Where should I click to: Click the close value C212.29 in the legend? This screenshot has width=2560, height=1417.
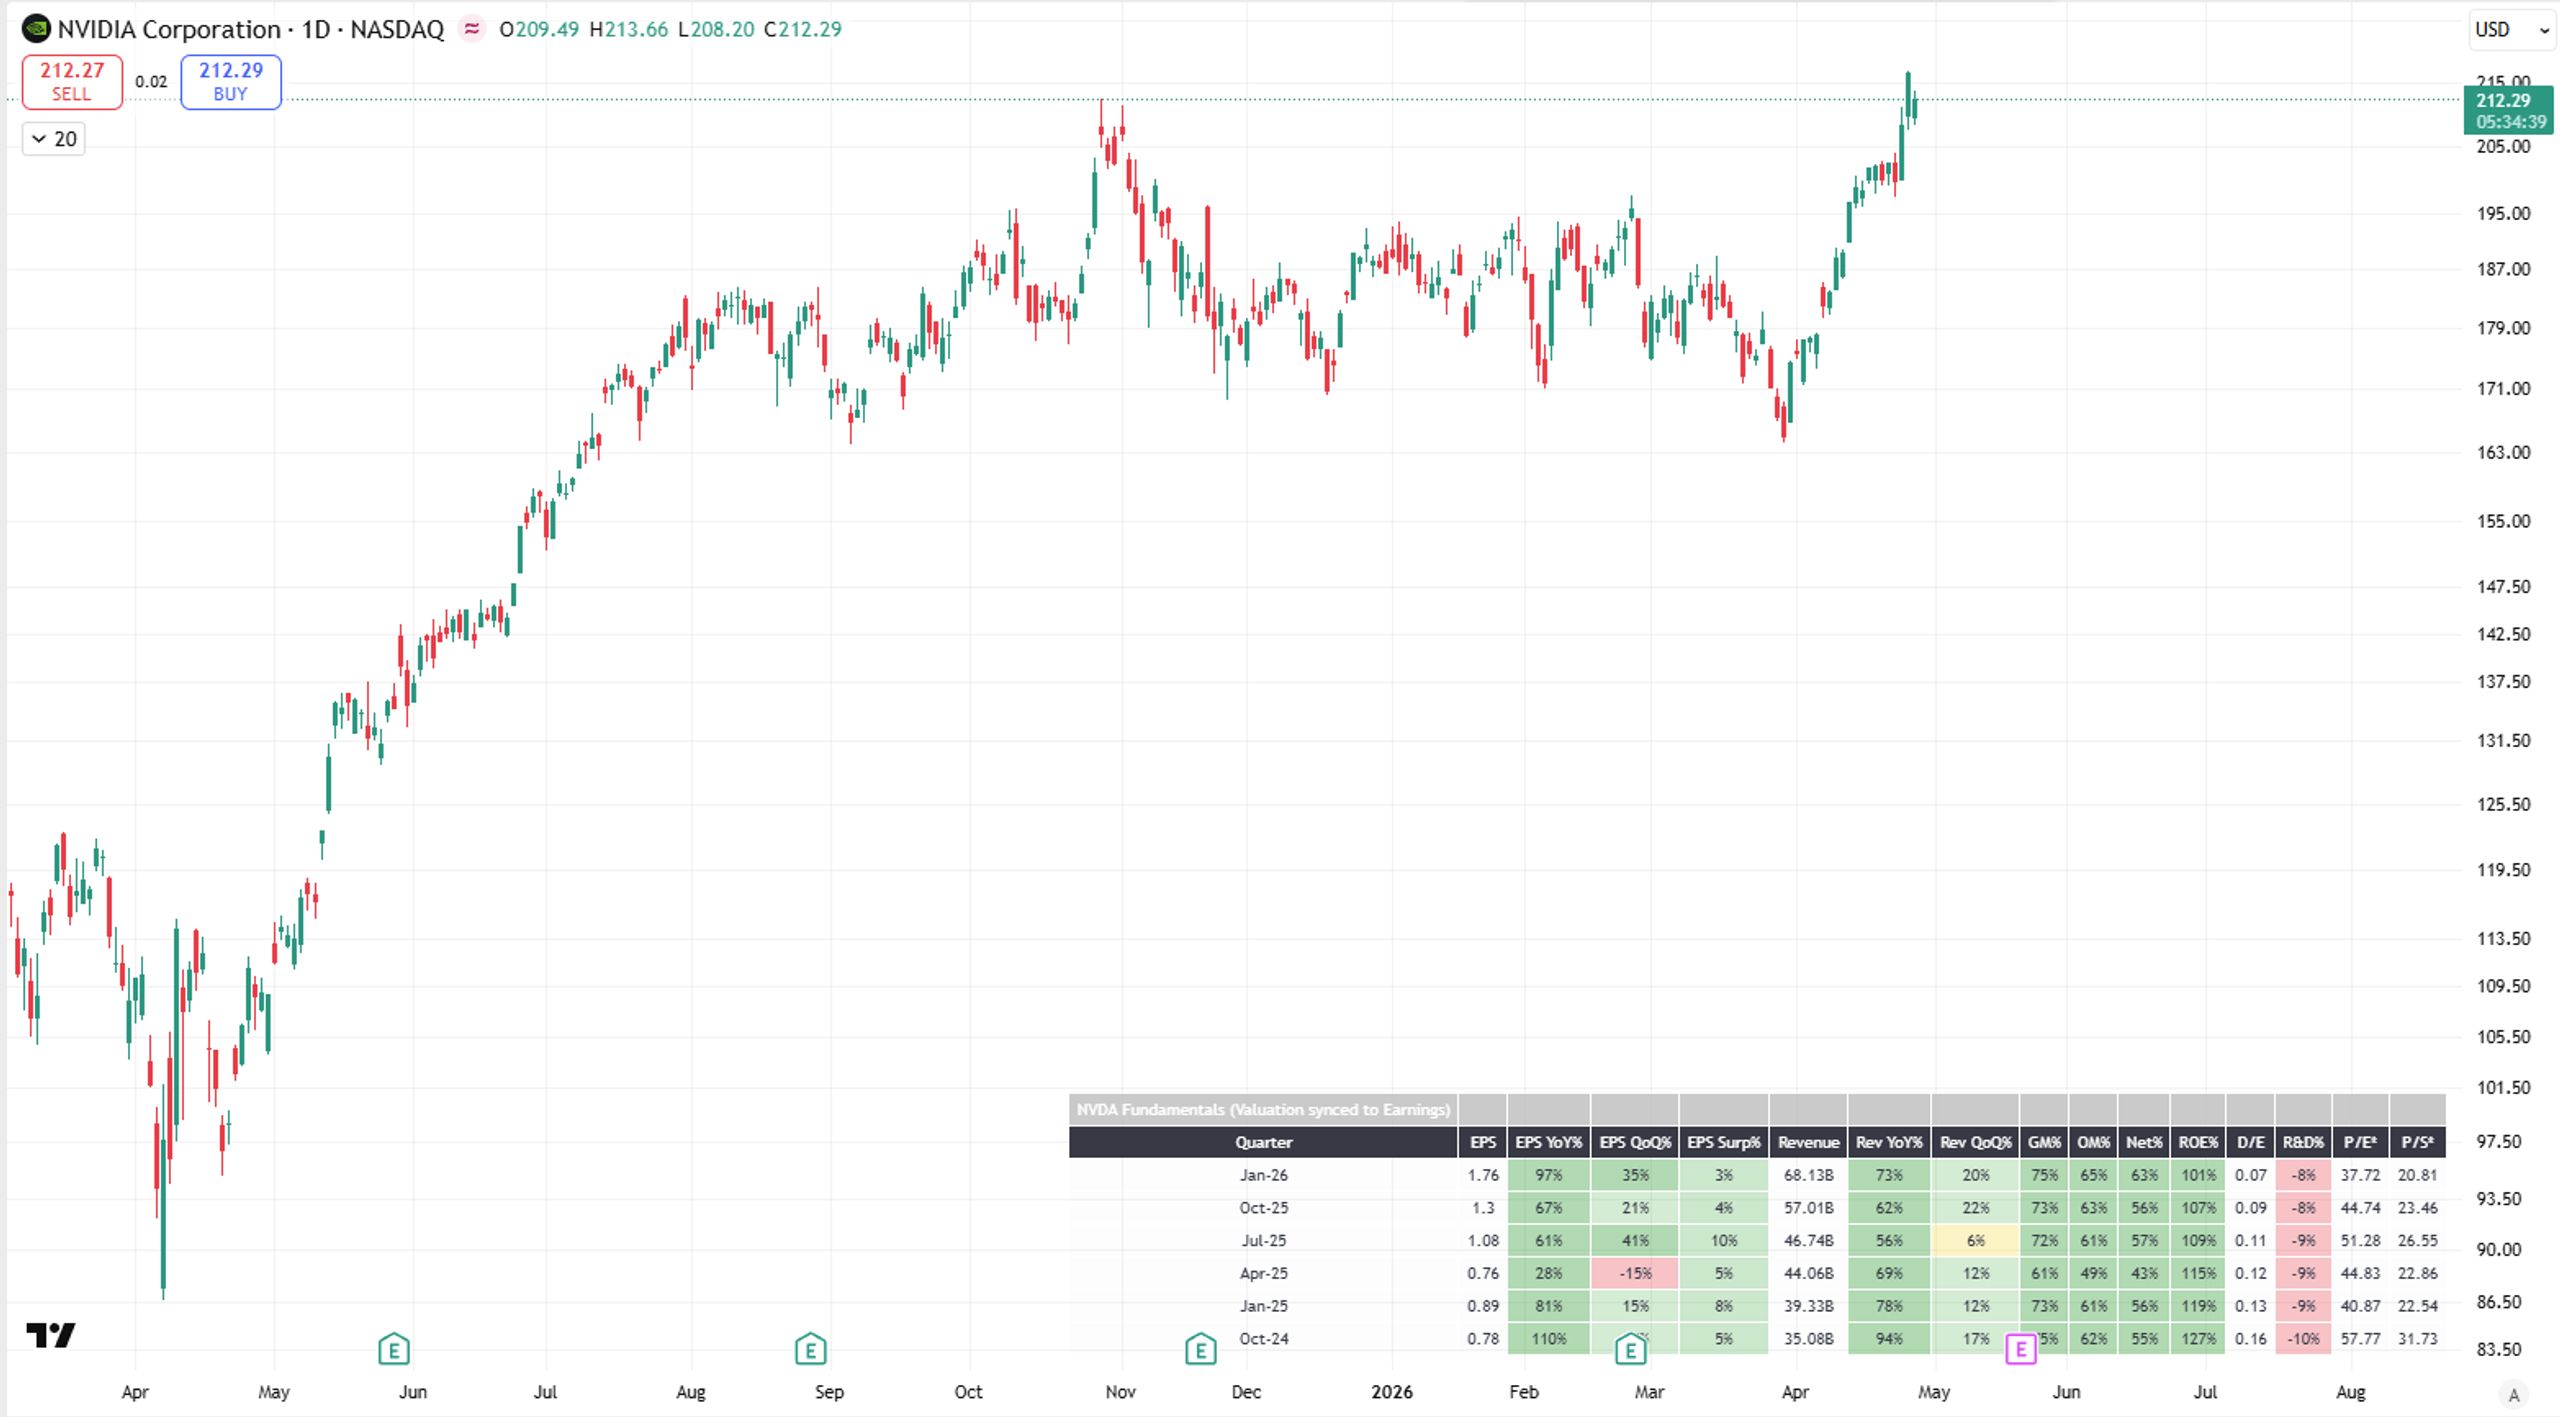(803, 29)
